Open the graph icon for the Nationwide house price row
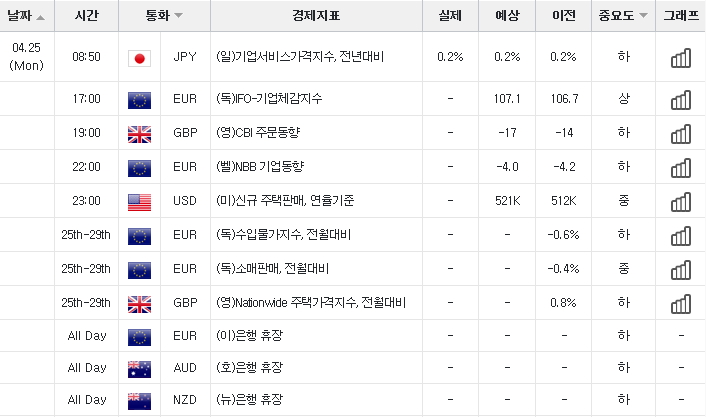The width and height of the screenshot is (706, 417). [x=681, y=304]
